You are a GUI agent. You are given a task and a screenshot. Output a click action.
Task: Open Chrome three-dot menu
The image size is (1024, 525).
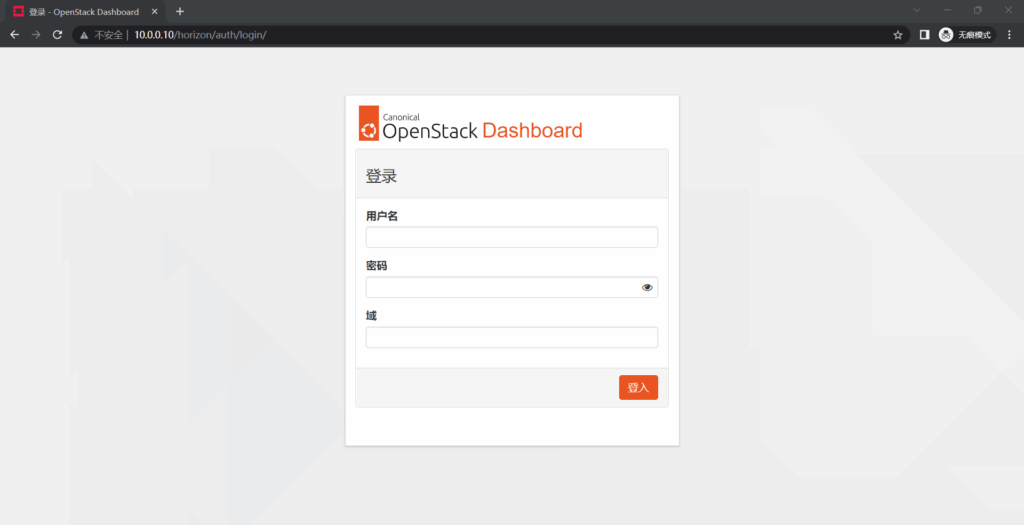1009,35
